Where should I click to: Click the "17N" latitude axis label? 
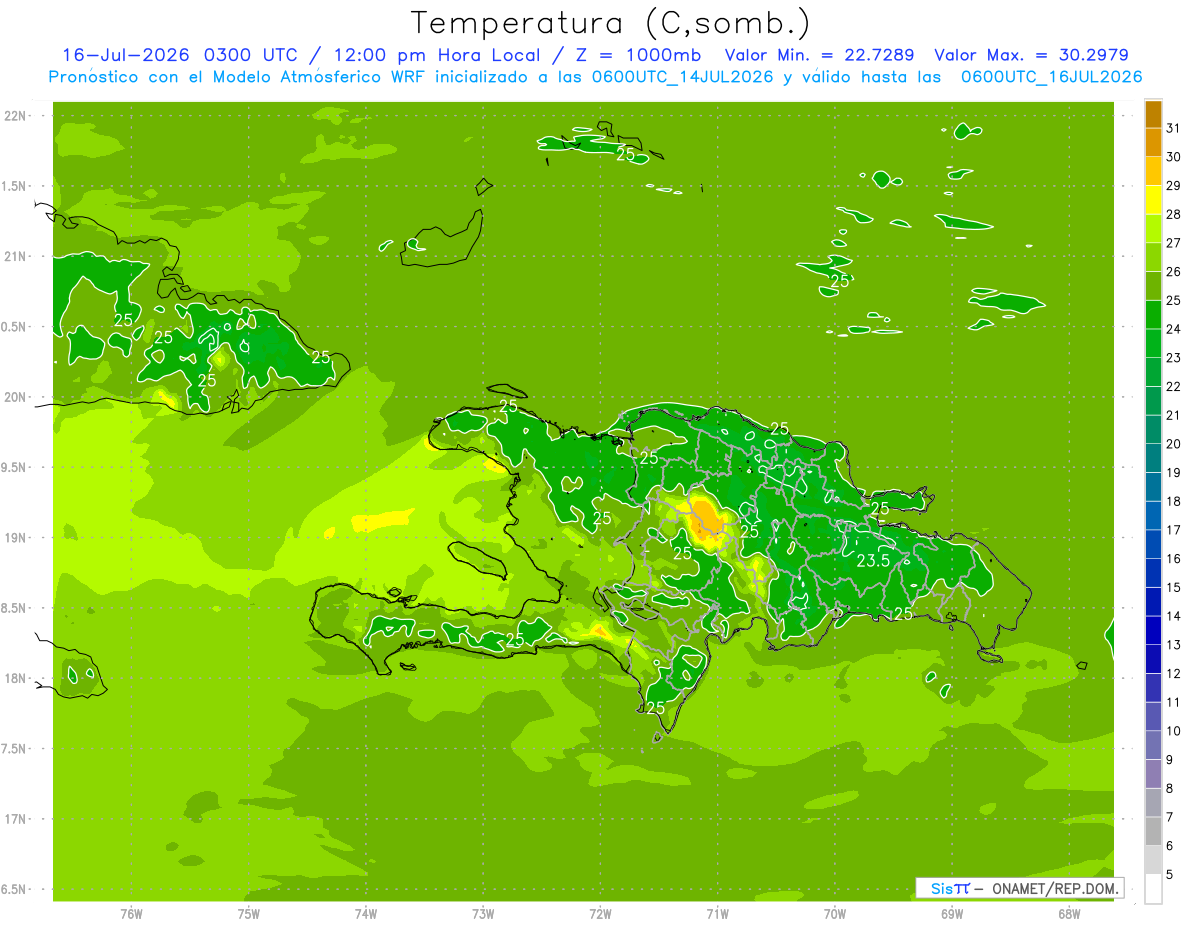[x=15, y=820]
